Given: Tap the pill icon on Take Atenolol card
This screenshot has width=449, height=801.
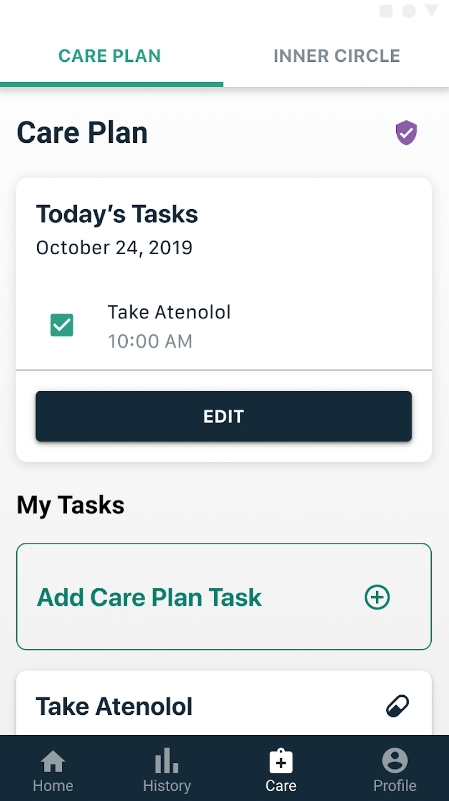Looking at the screenshot, I should pyautogui.click(x=397, y=706).
